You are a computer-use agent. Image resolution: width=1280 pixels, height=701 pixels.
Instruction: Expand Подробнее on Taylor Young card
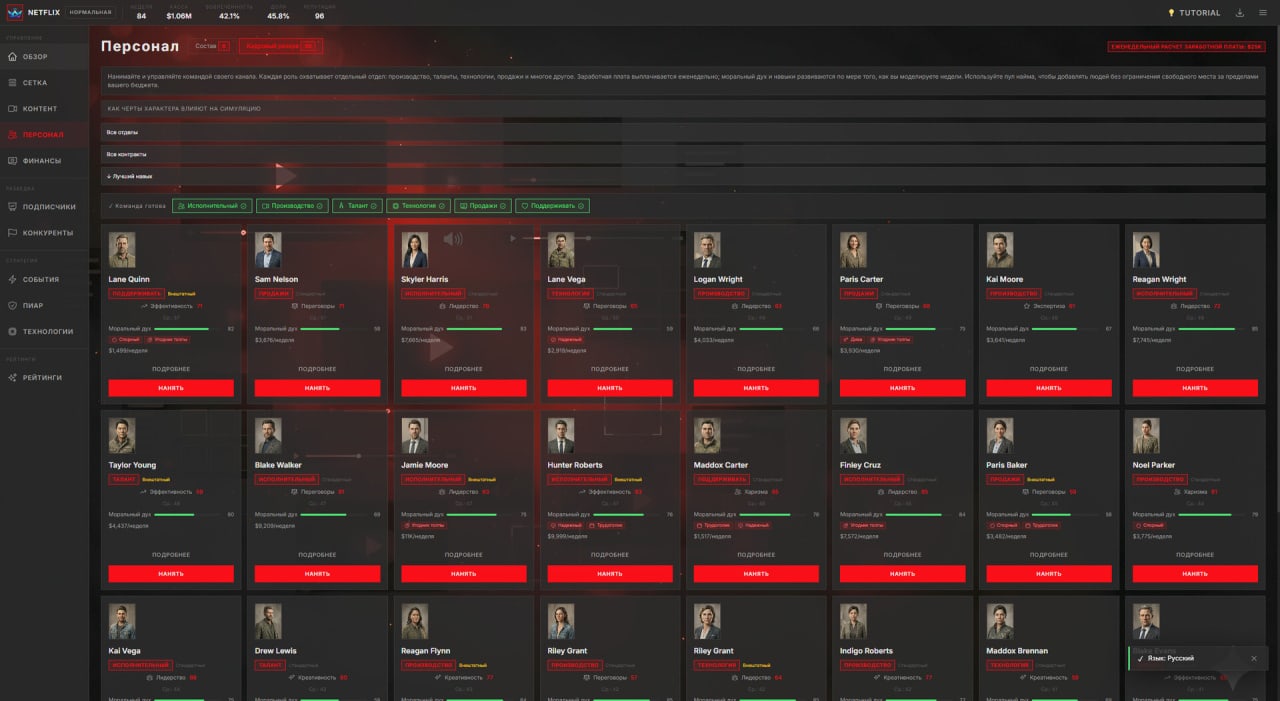(171, 555)
